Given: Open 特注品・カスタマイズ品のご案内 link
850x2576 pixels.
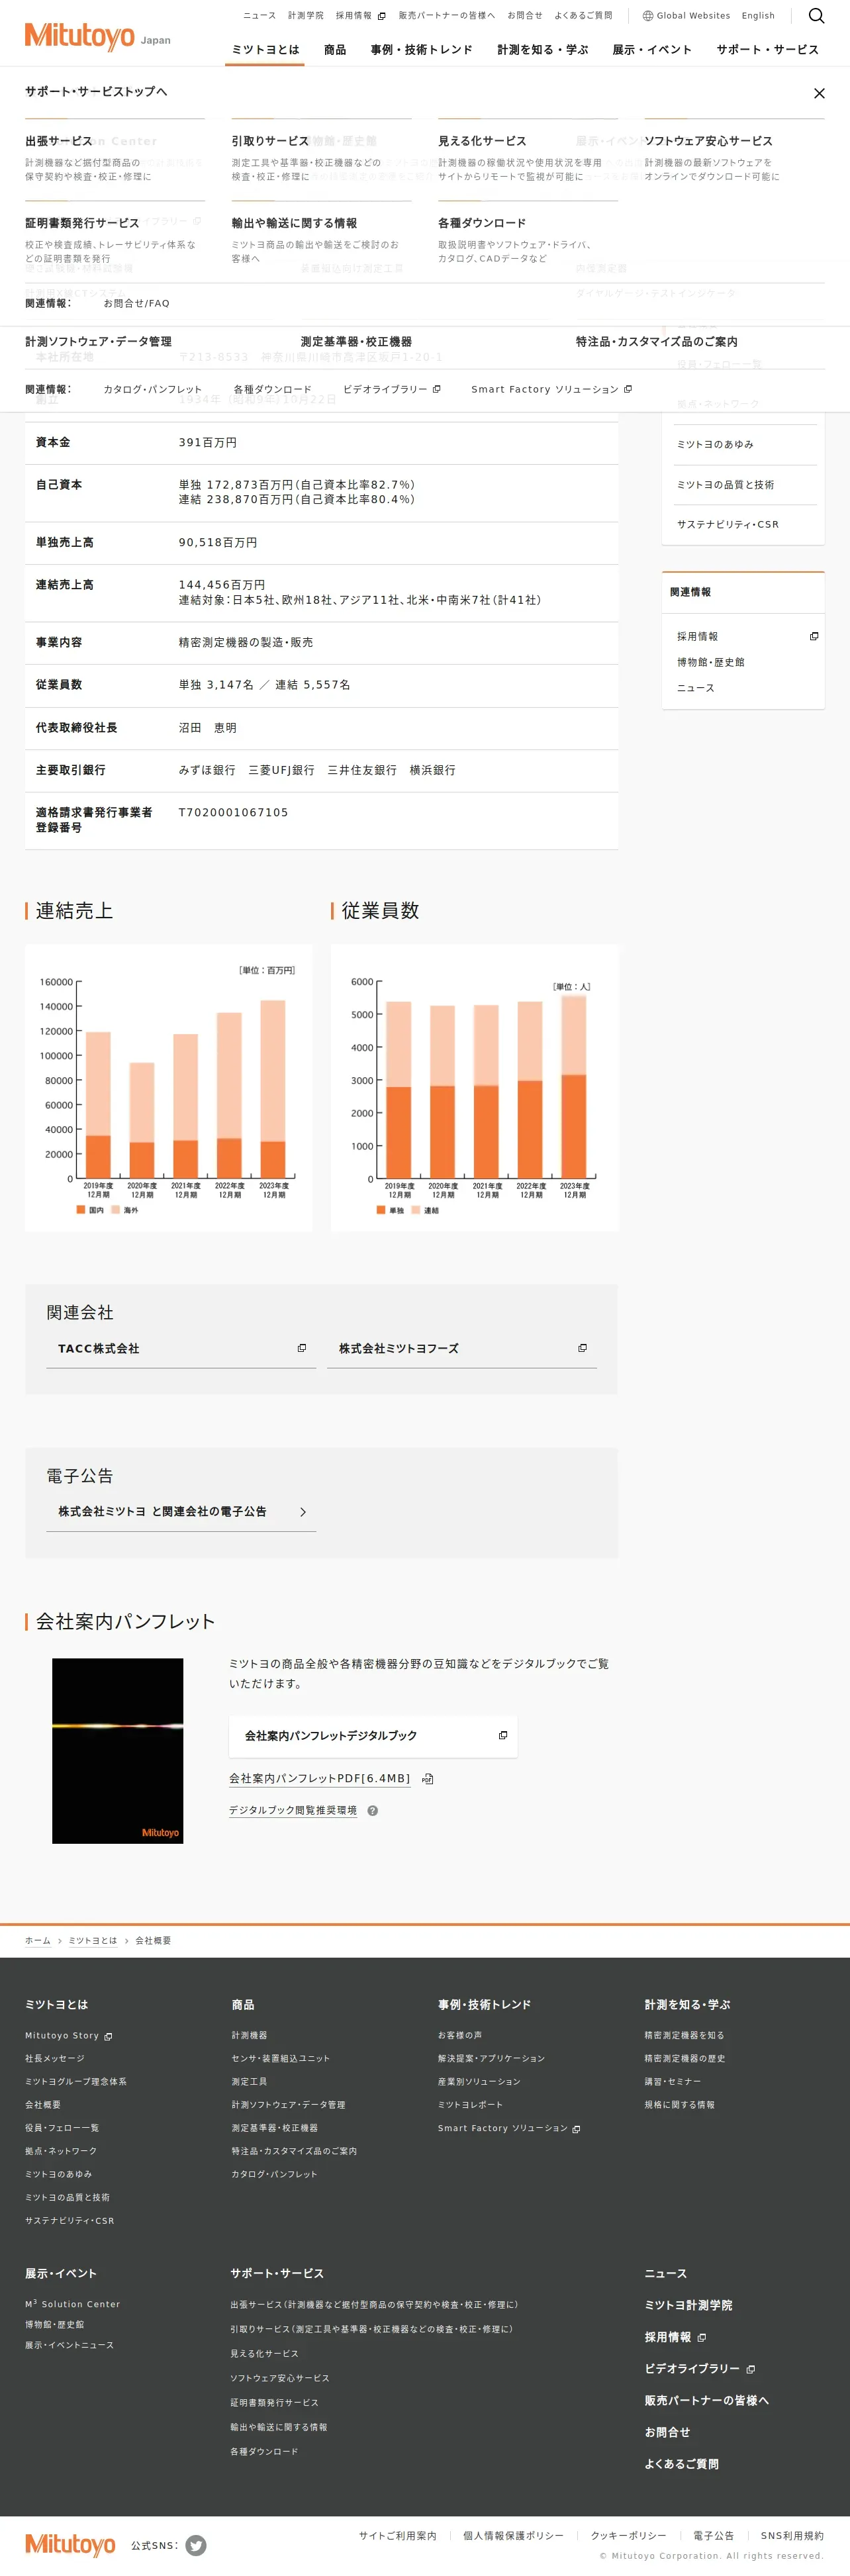Looking at the screenshot, I should pyautogui.click(x=656, y=342).
